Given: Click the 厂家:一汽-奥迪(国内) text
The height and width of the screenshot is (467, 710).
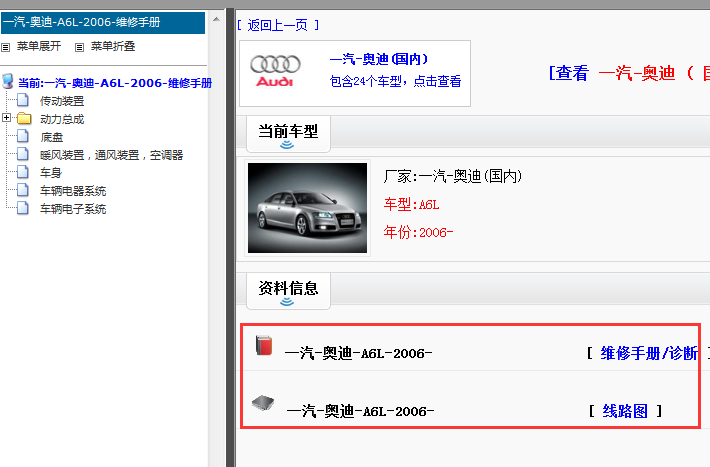Looking at the screenshot, I should [453, 176].
